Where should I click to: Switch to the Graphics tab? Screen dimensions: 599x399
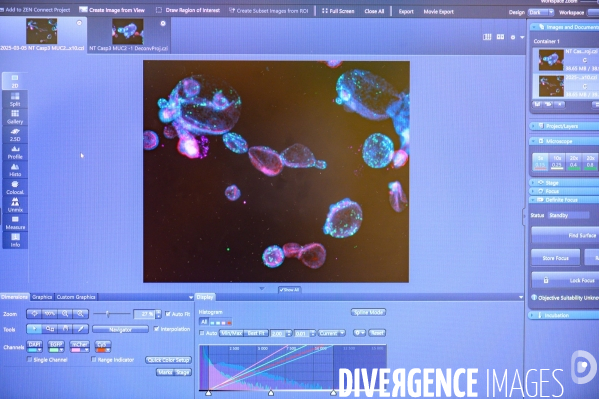[x=42, y=297]
